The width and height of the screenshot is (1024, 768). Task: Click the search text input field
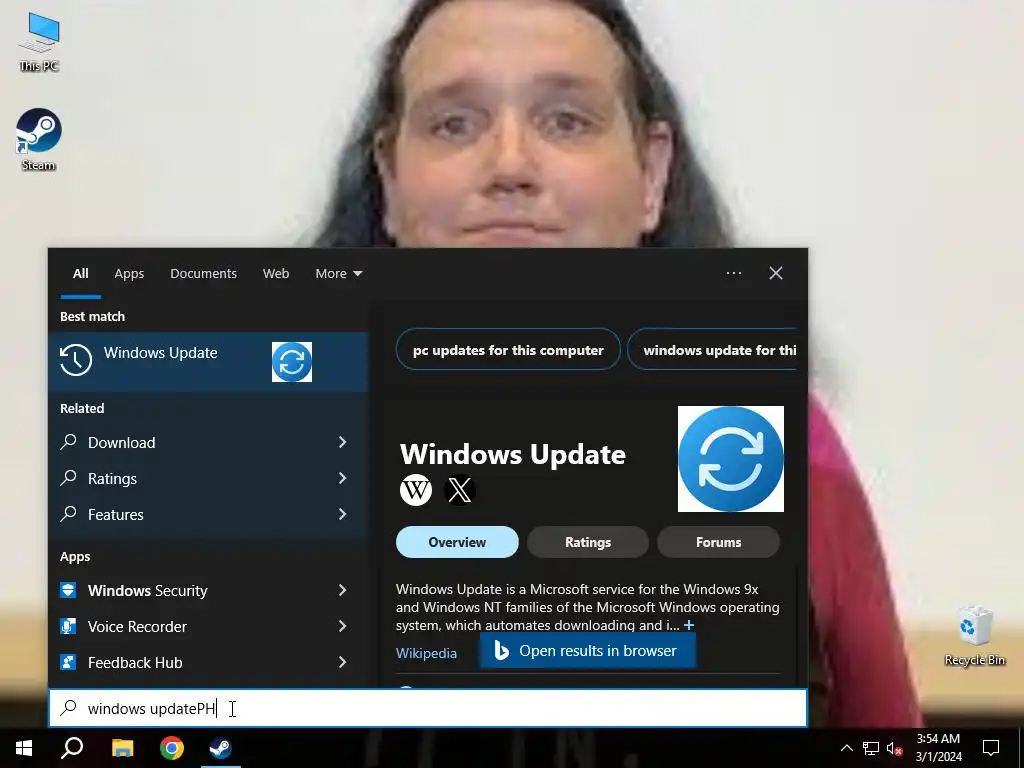coord(428,708)
